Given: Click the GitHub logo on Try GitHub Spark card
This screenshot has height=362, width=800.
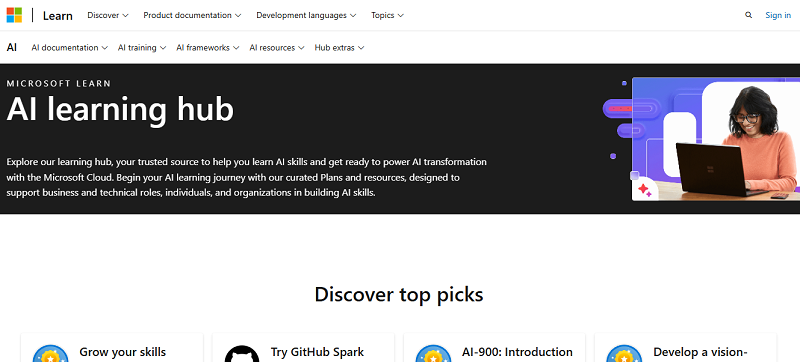Looking at the screenshot, I should click(x=242, y=354).
